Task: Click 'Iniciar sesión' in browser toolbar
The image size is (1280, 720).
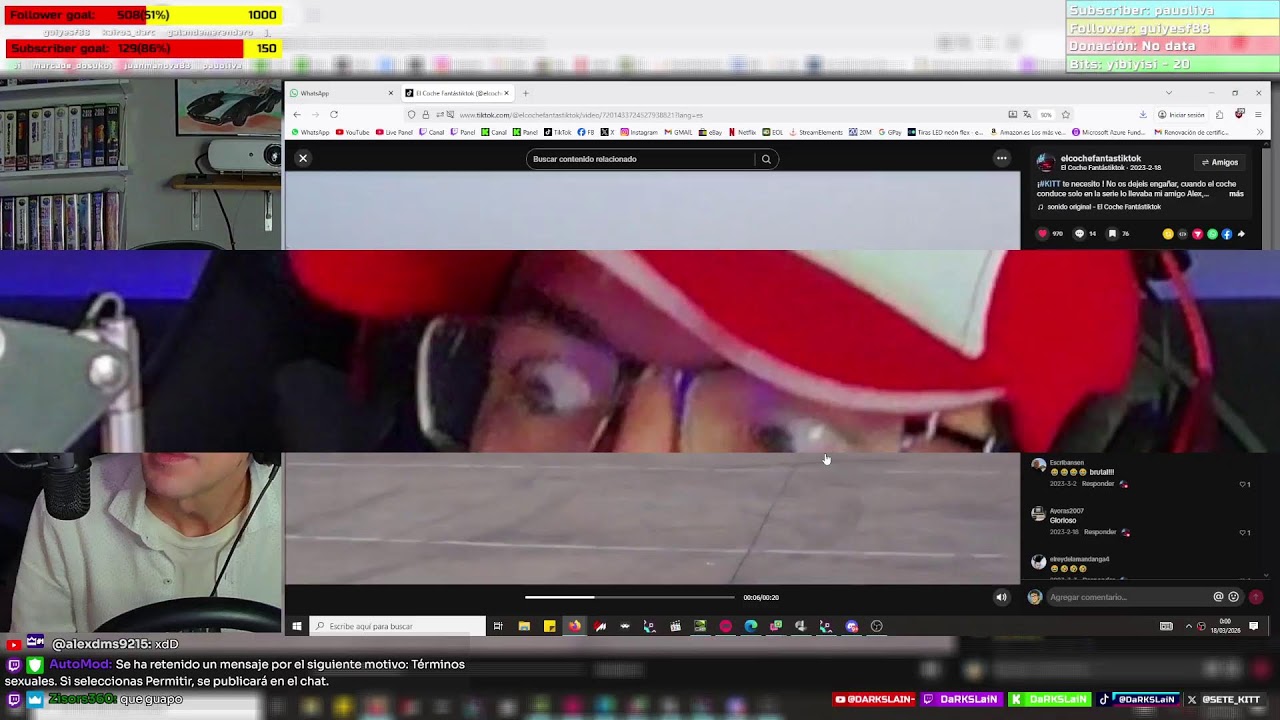Action: pos(1181,115)
